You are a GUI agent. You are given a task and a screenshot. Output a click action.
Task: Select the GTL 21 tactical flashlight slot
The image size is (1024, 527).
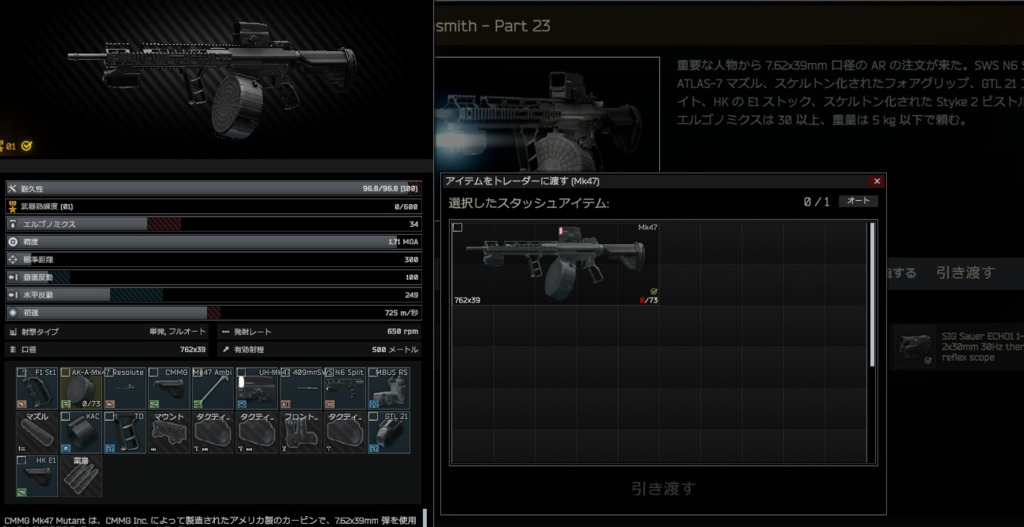pos(388,431)
